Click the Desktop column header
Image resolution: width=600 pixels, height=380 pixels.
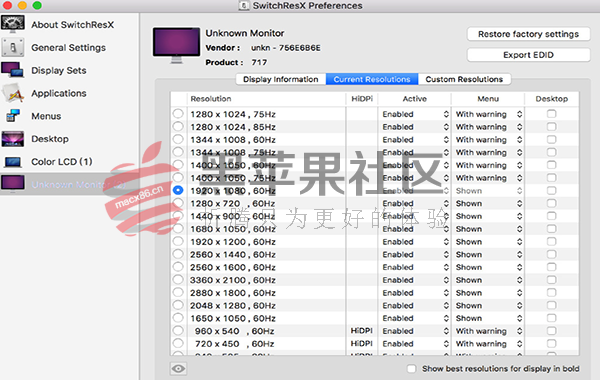point(551,99)
